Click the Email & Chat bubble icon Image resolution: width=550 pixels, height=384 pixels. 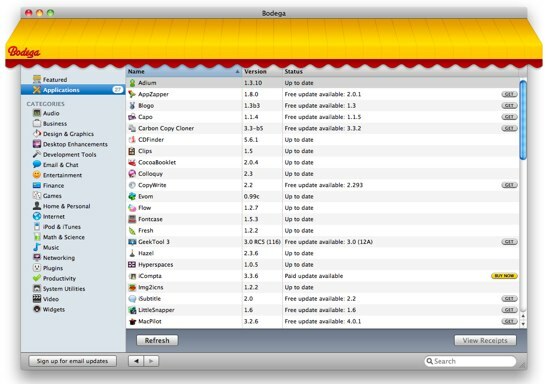click(37, 164)
